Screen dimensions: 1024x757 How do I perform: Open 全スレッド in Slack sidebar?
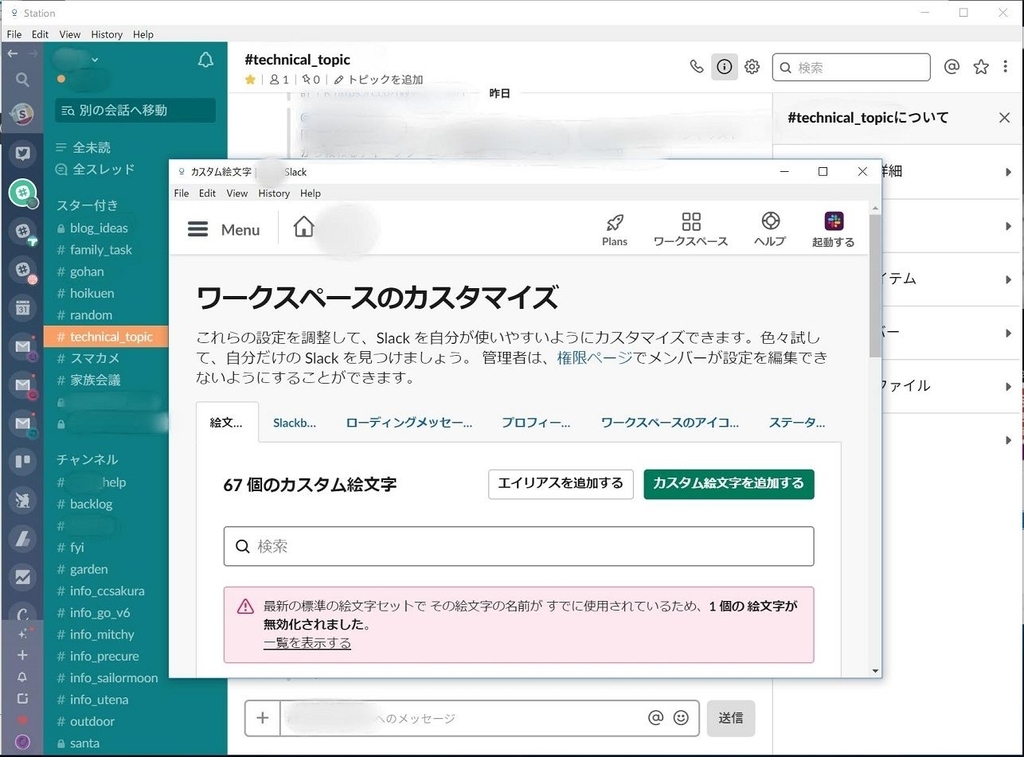pyautogui.click(x=95, y=169)
